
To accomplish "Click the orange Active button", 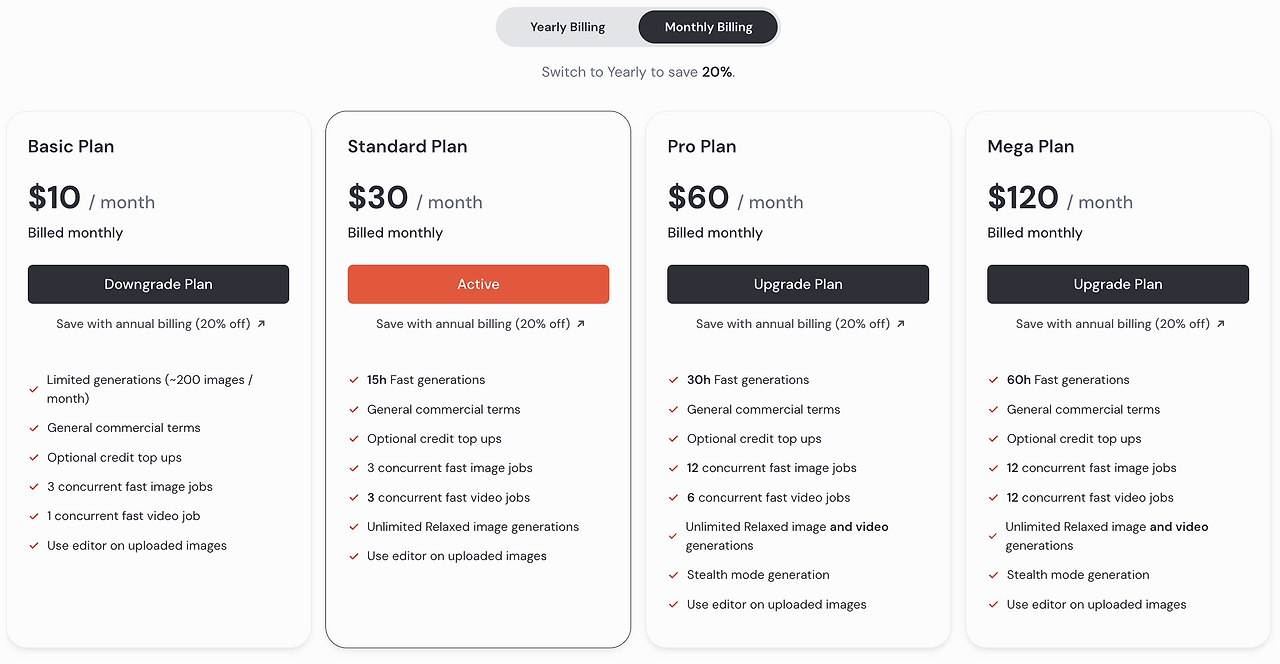I will point(478,284).
